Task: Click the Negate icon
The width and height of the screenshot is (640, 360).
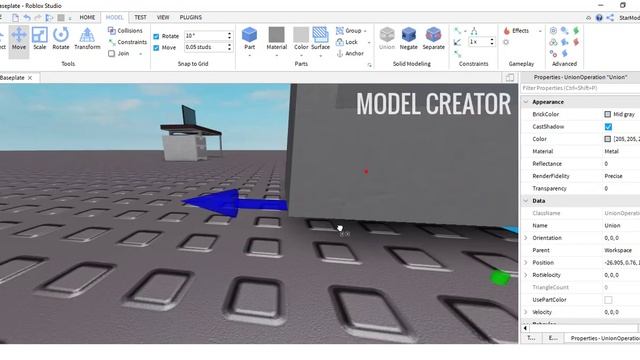Action: pos(408,38)
